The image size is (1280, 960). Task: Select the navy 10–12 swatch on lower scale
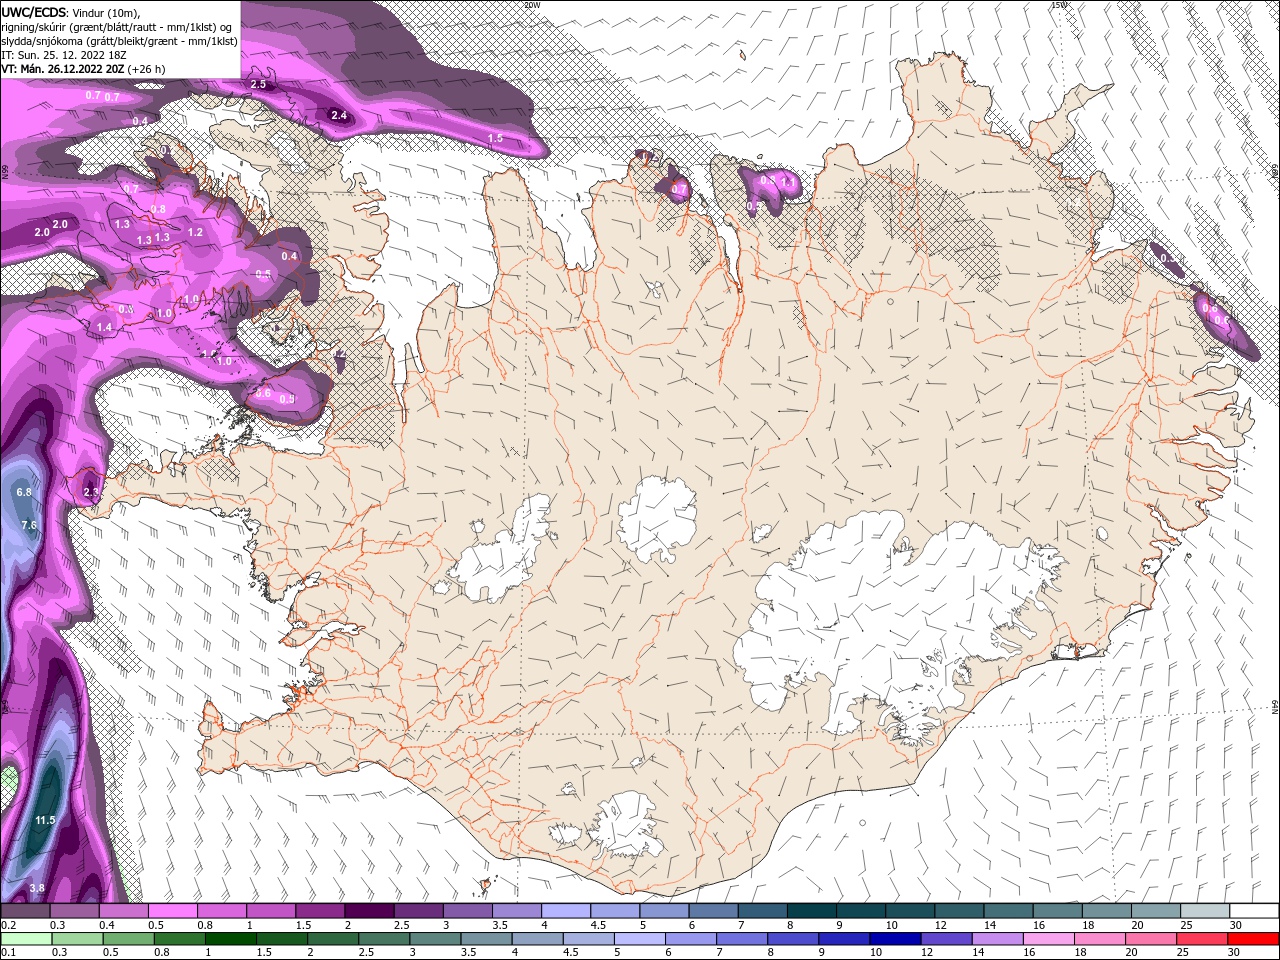[x=895, y=939]
